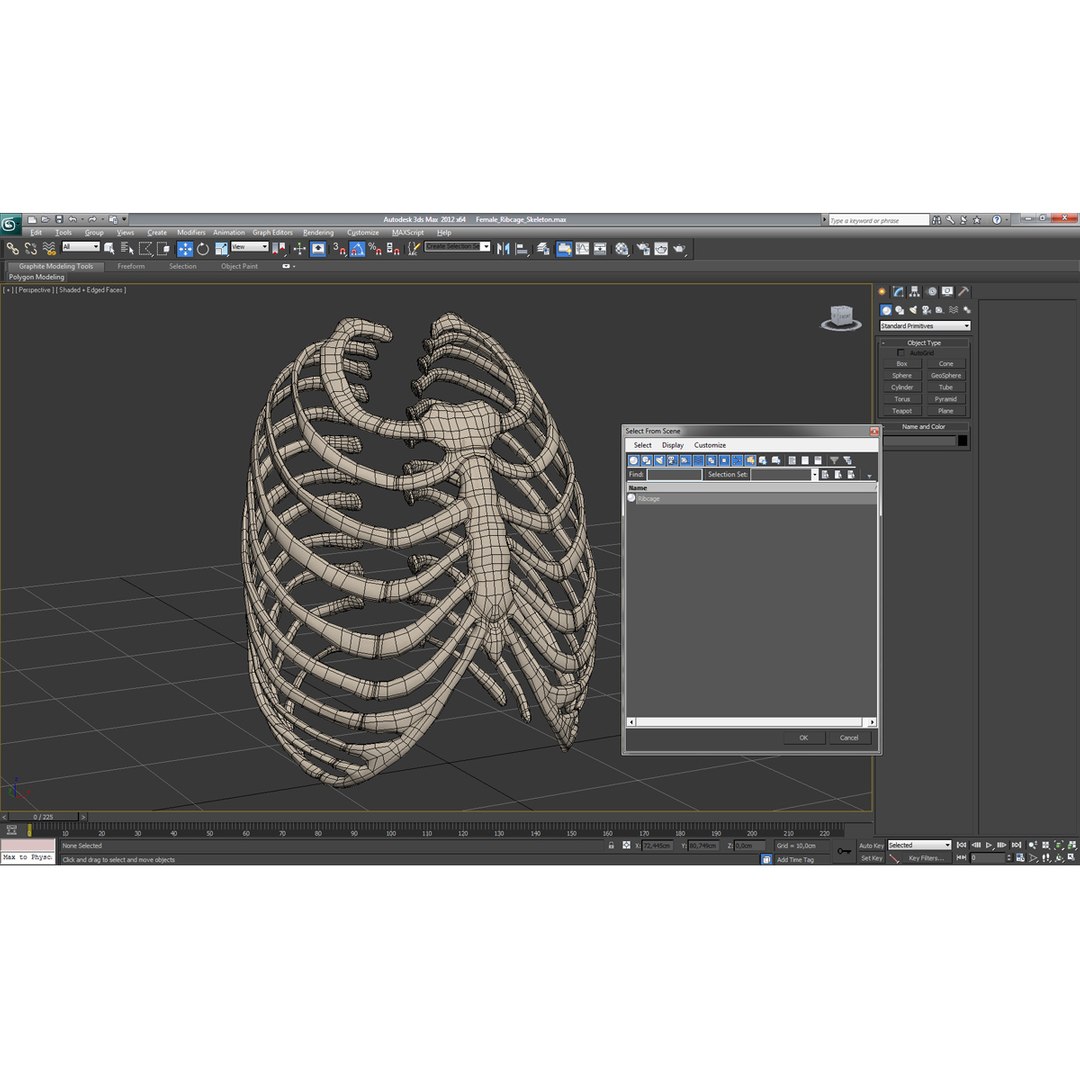Open the Utilities hammer panel tab
1080x1080 pixels.
pyautogui.click(x=964, y=291)
